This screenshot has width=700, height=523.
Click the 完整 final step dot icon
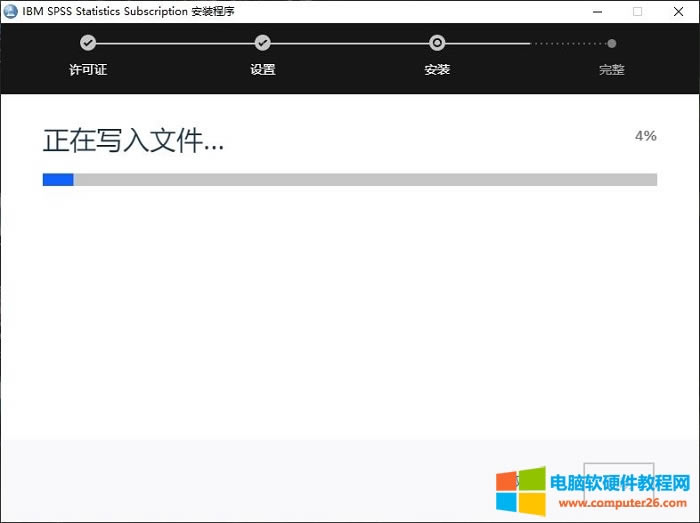(611, 43)
